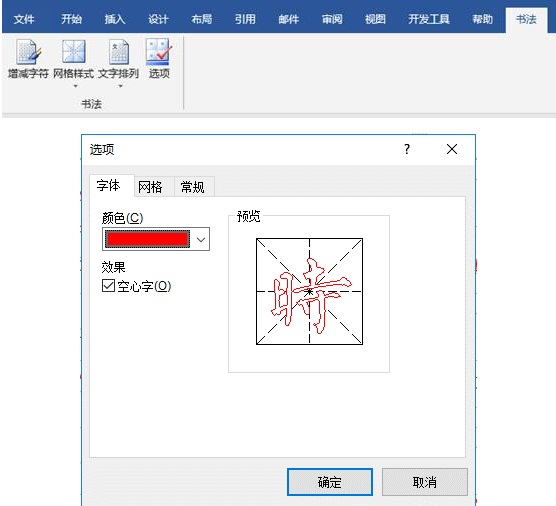The height and width of the screenshot is (506, 556).
Task: Click the help question mark in dialog
Action: coord(407,149)
